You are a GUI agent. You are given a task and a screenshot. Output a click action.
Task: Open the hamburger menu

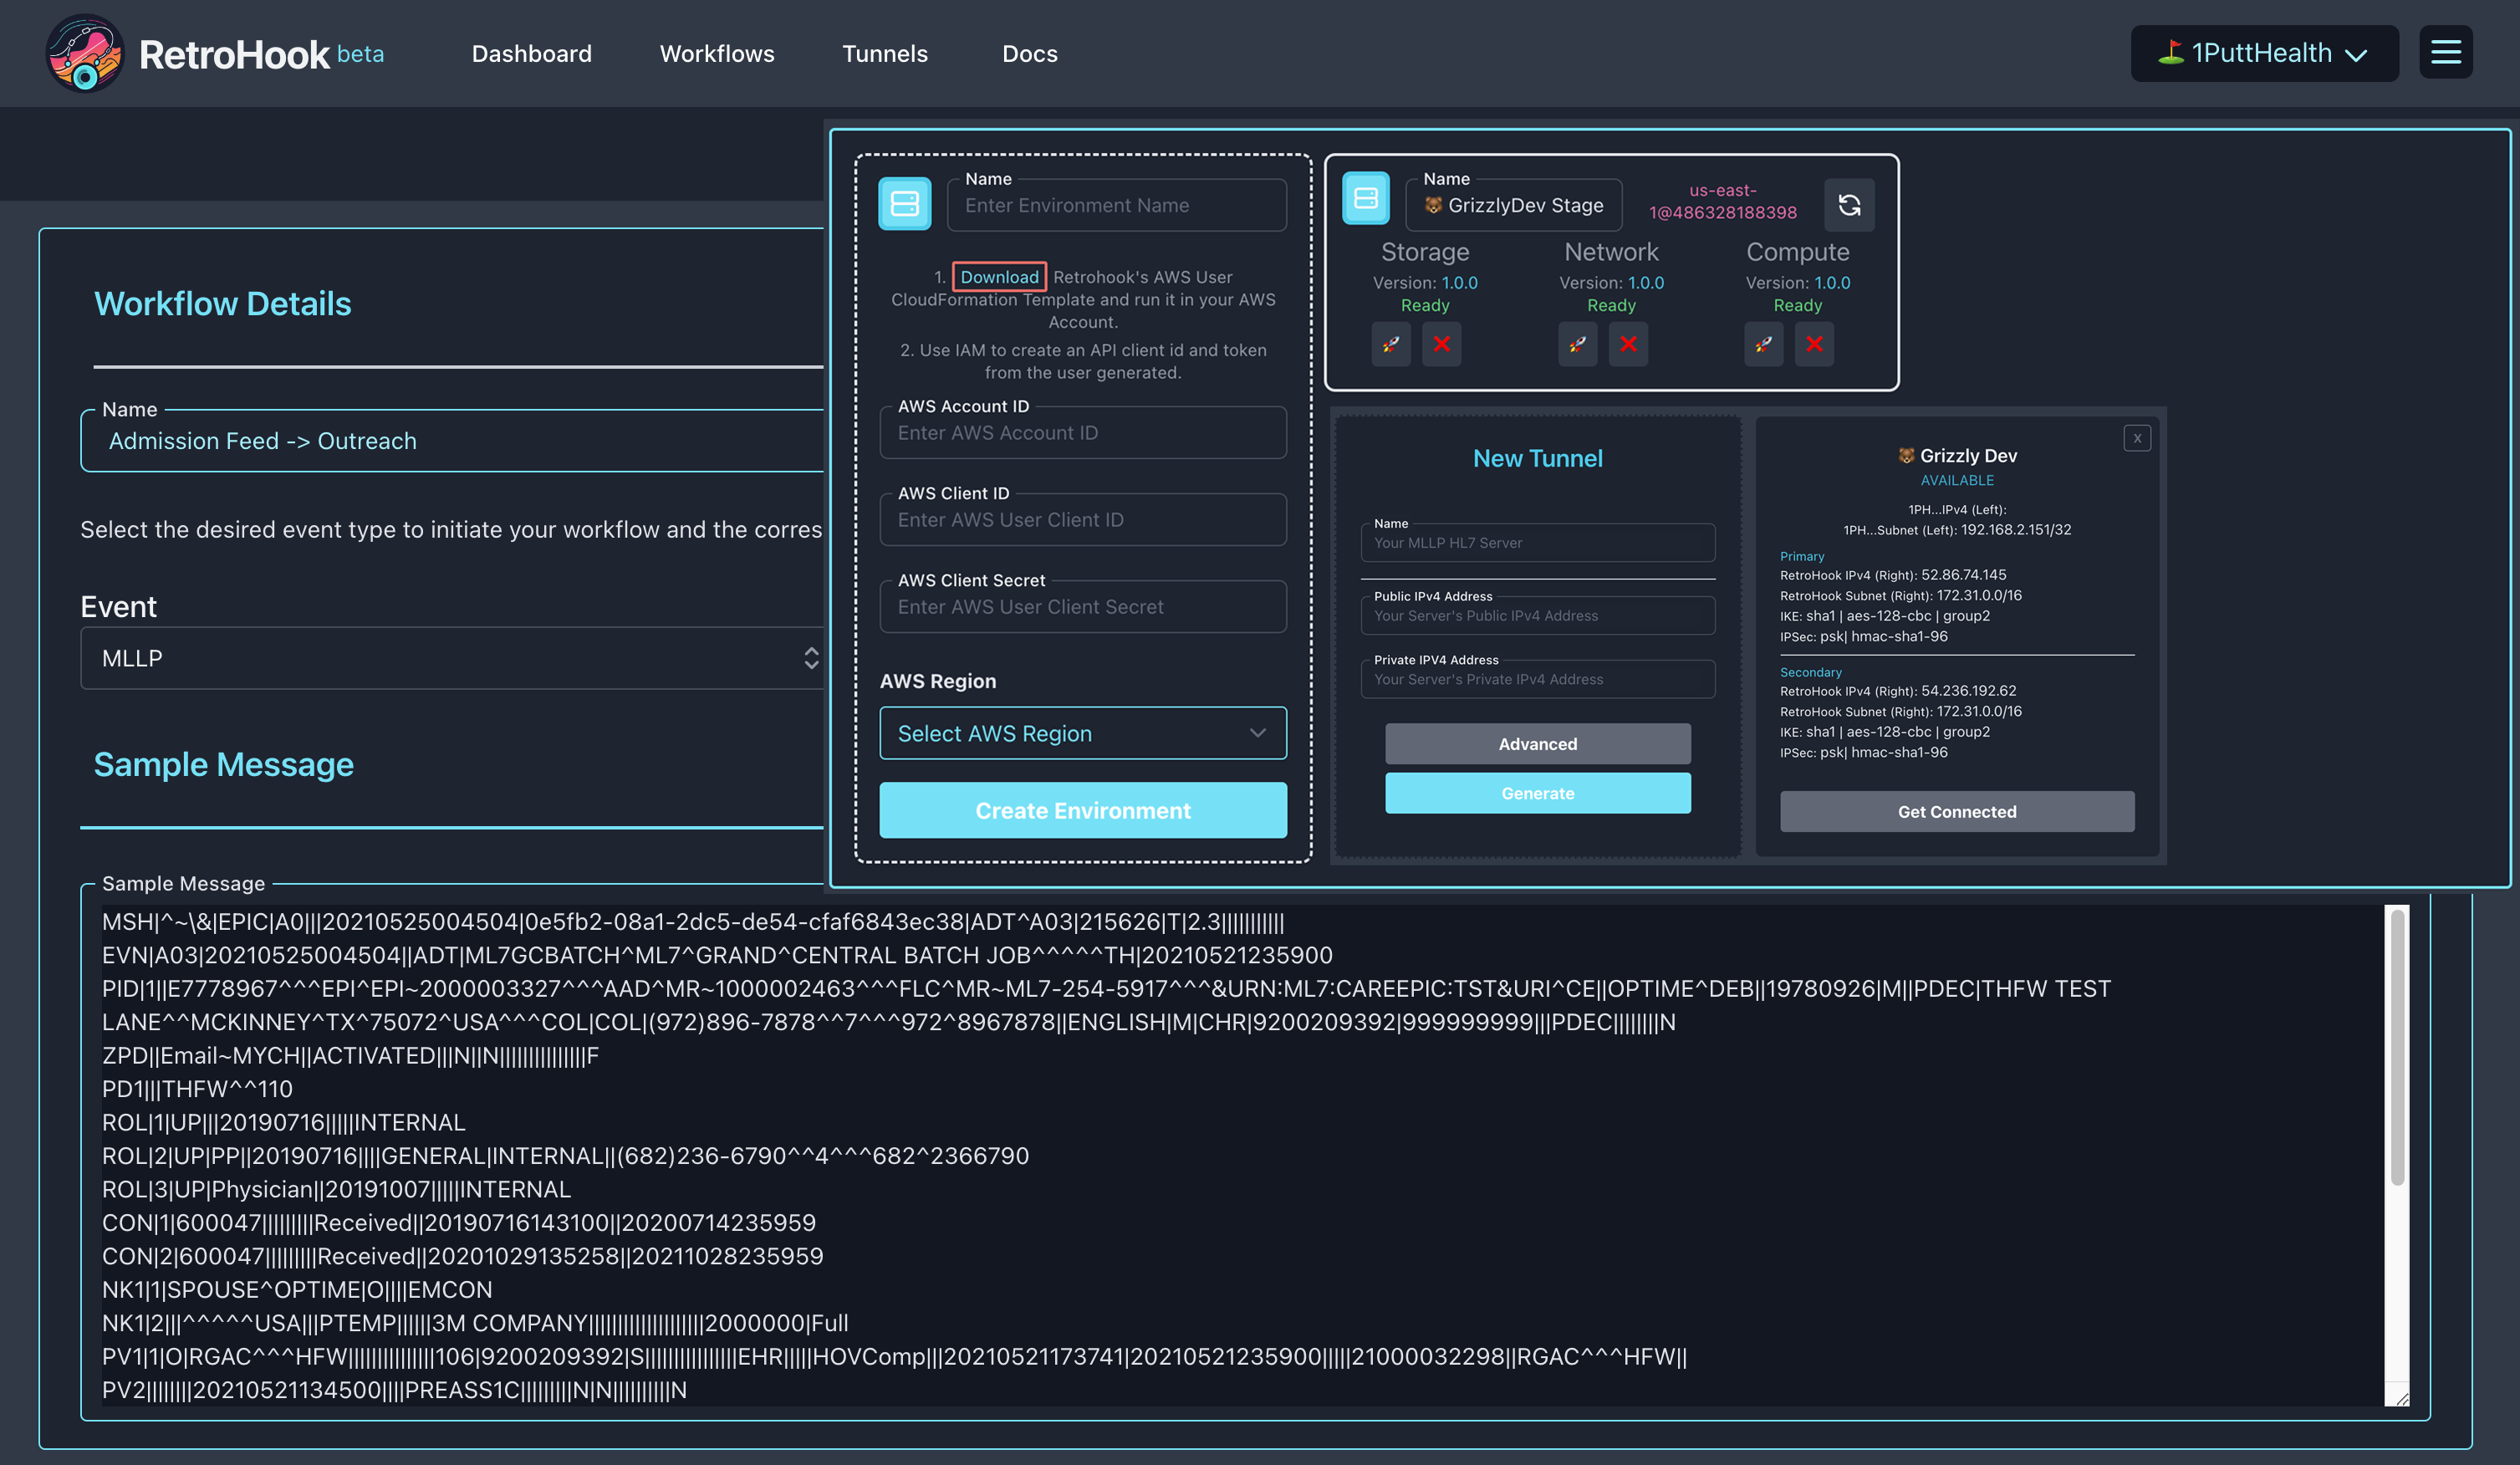click(2445, 52)
